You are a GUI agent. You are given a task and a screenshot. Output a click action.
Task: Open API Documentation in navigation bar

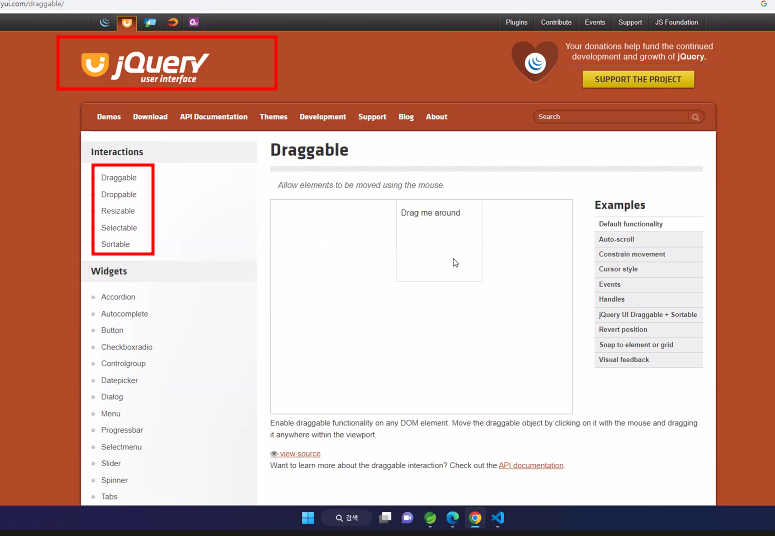[214, 117]
